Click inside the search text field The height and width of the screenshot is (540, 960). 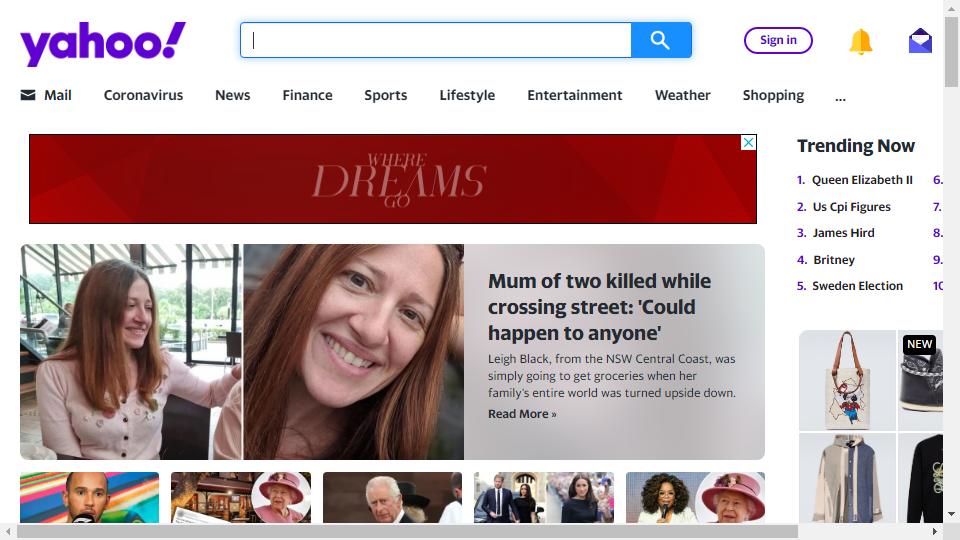point(436,40)
